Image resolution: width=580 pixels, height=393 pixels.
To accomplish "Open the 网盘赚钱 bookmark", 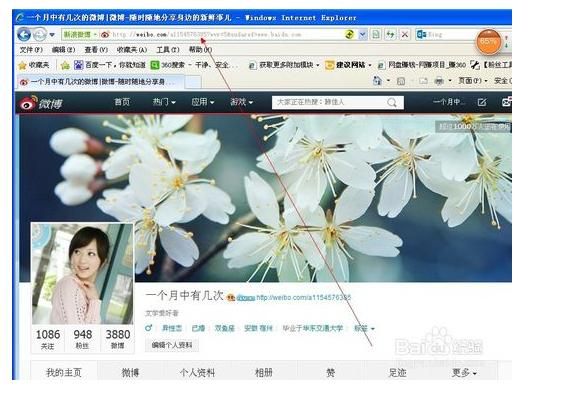I will point(421,65).
